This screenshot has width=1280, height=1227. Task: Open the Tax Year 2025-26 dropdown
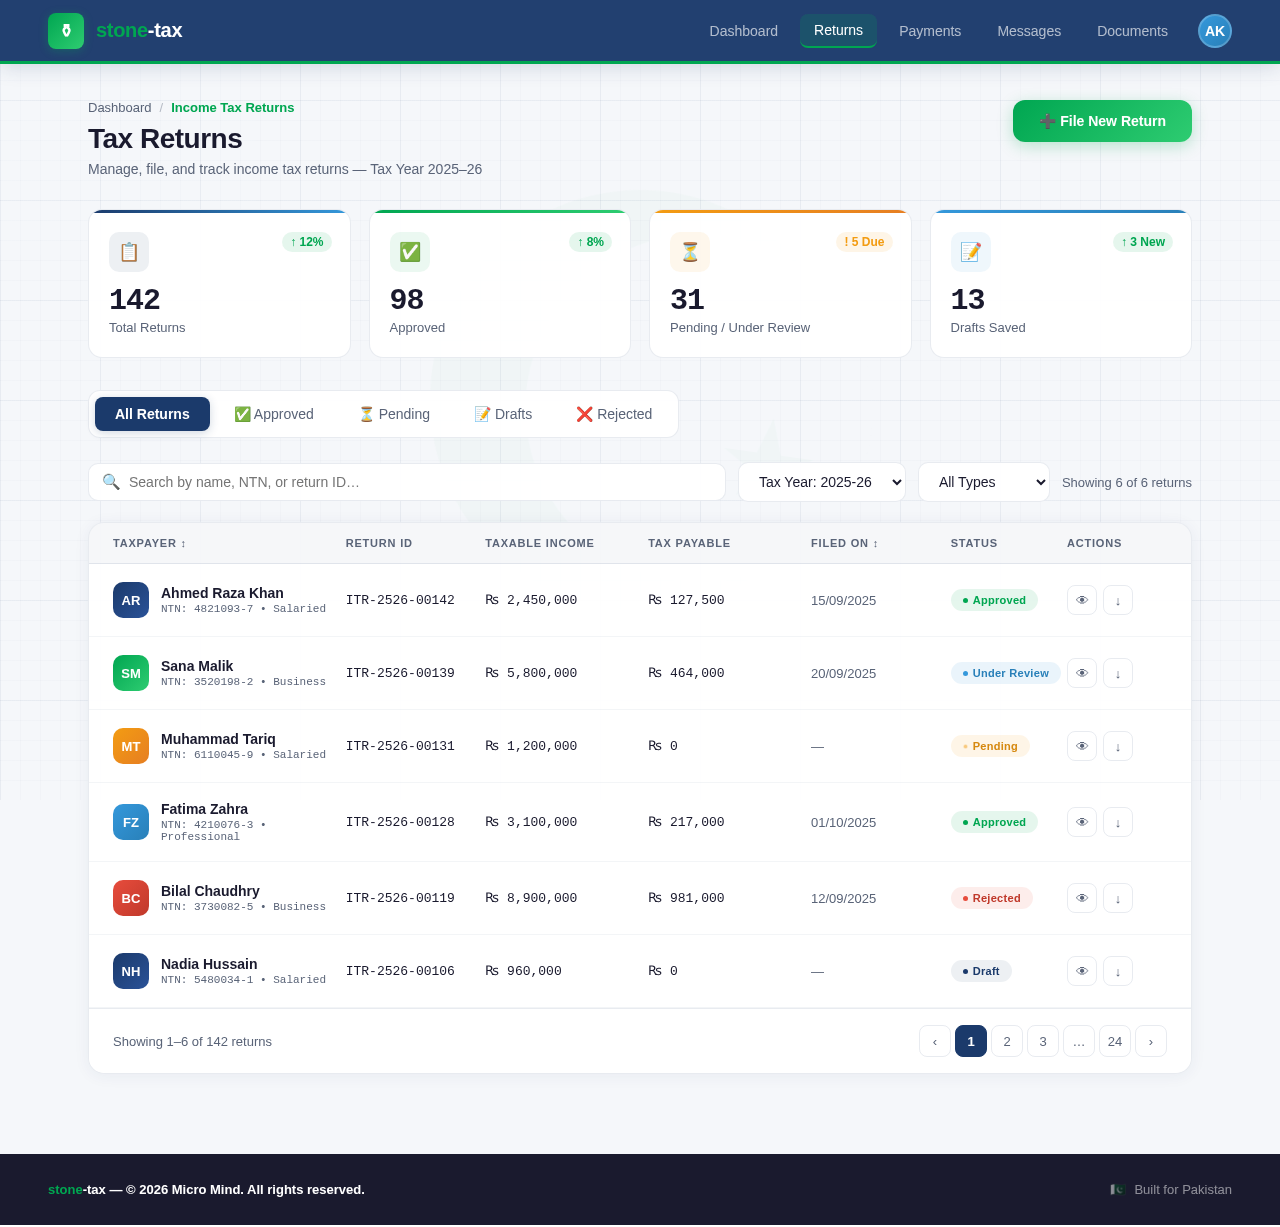(821, 482)
